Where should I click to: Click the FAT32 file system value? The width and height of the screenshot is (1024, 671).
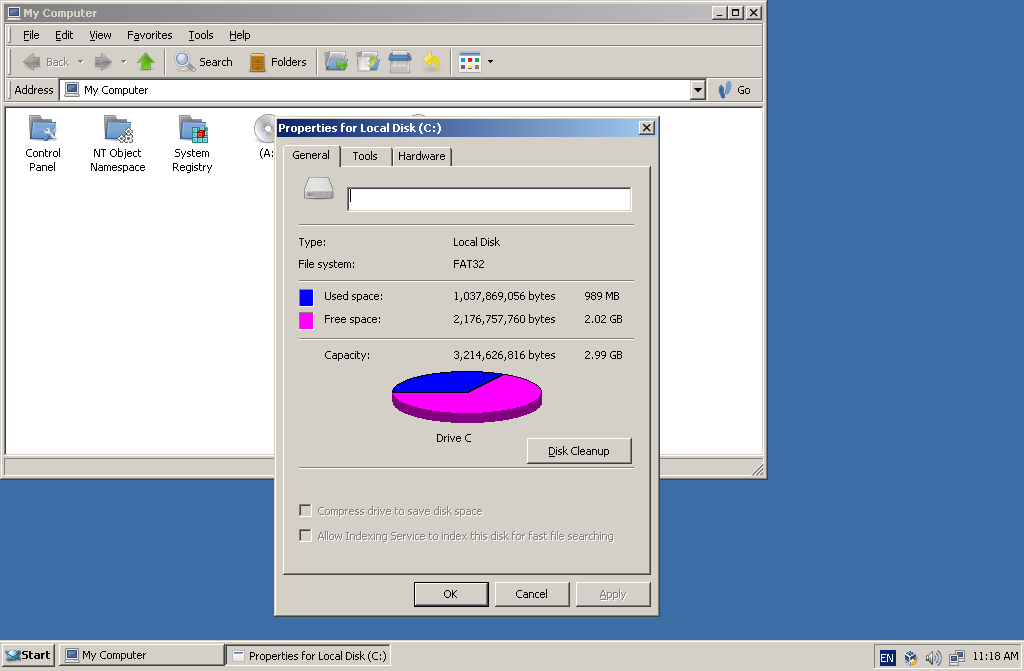469,264
